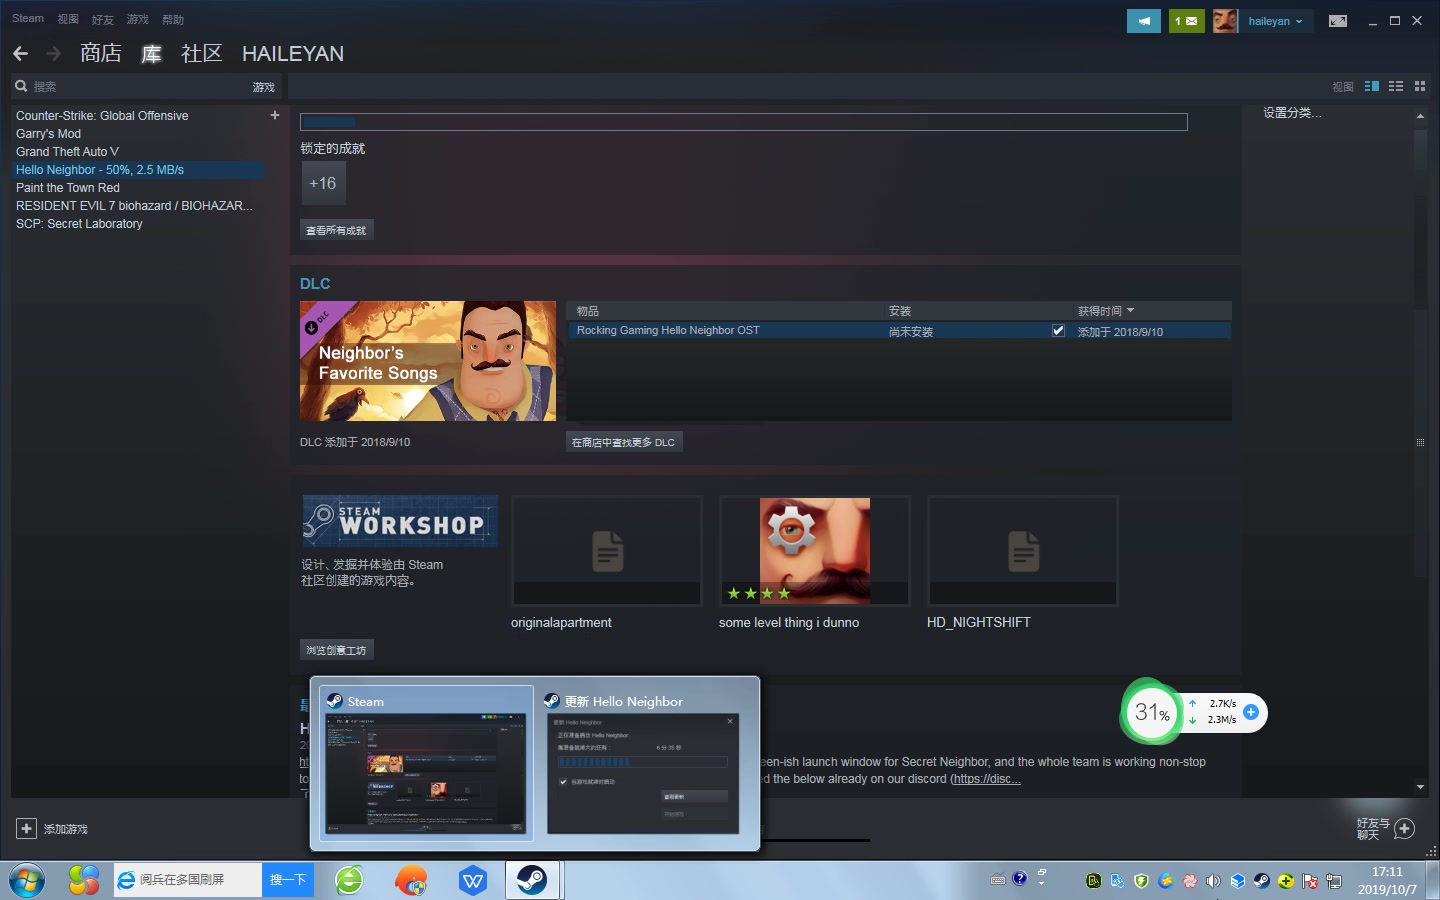Viewport: 1440px width, 900px height.
Task: Open some level thing i dunno workshop item
Action: 815,551
